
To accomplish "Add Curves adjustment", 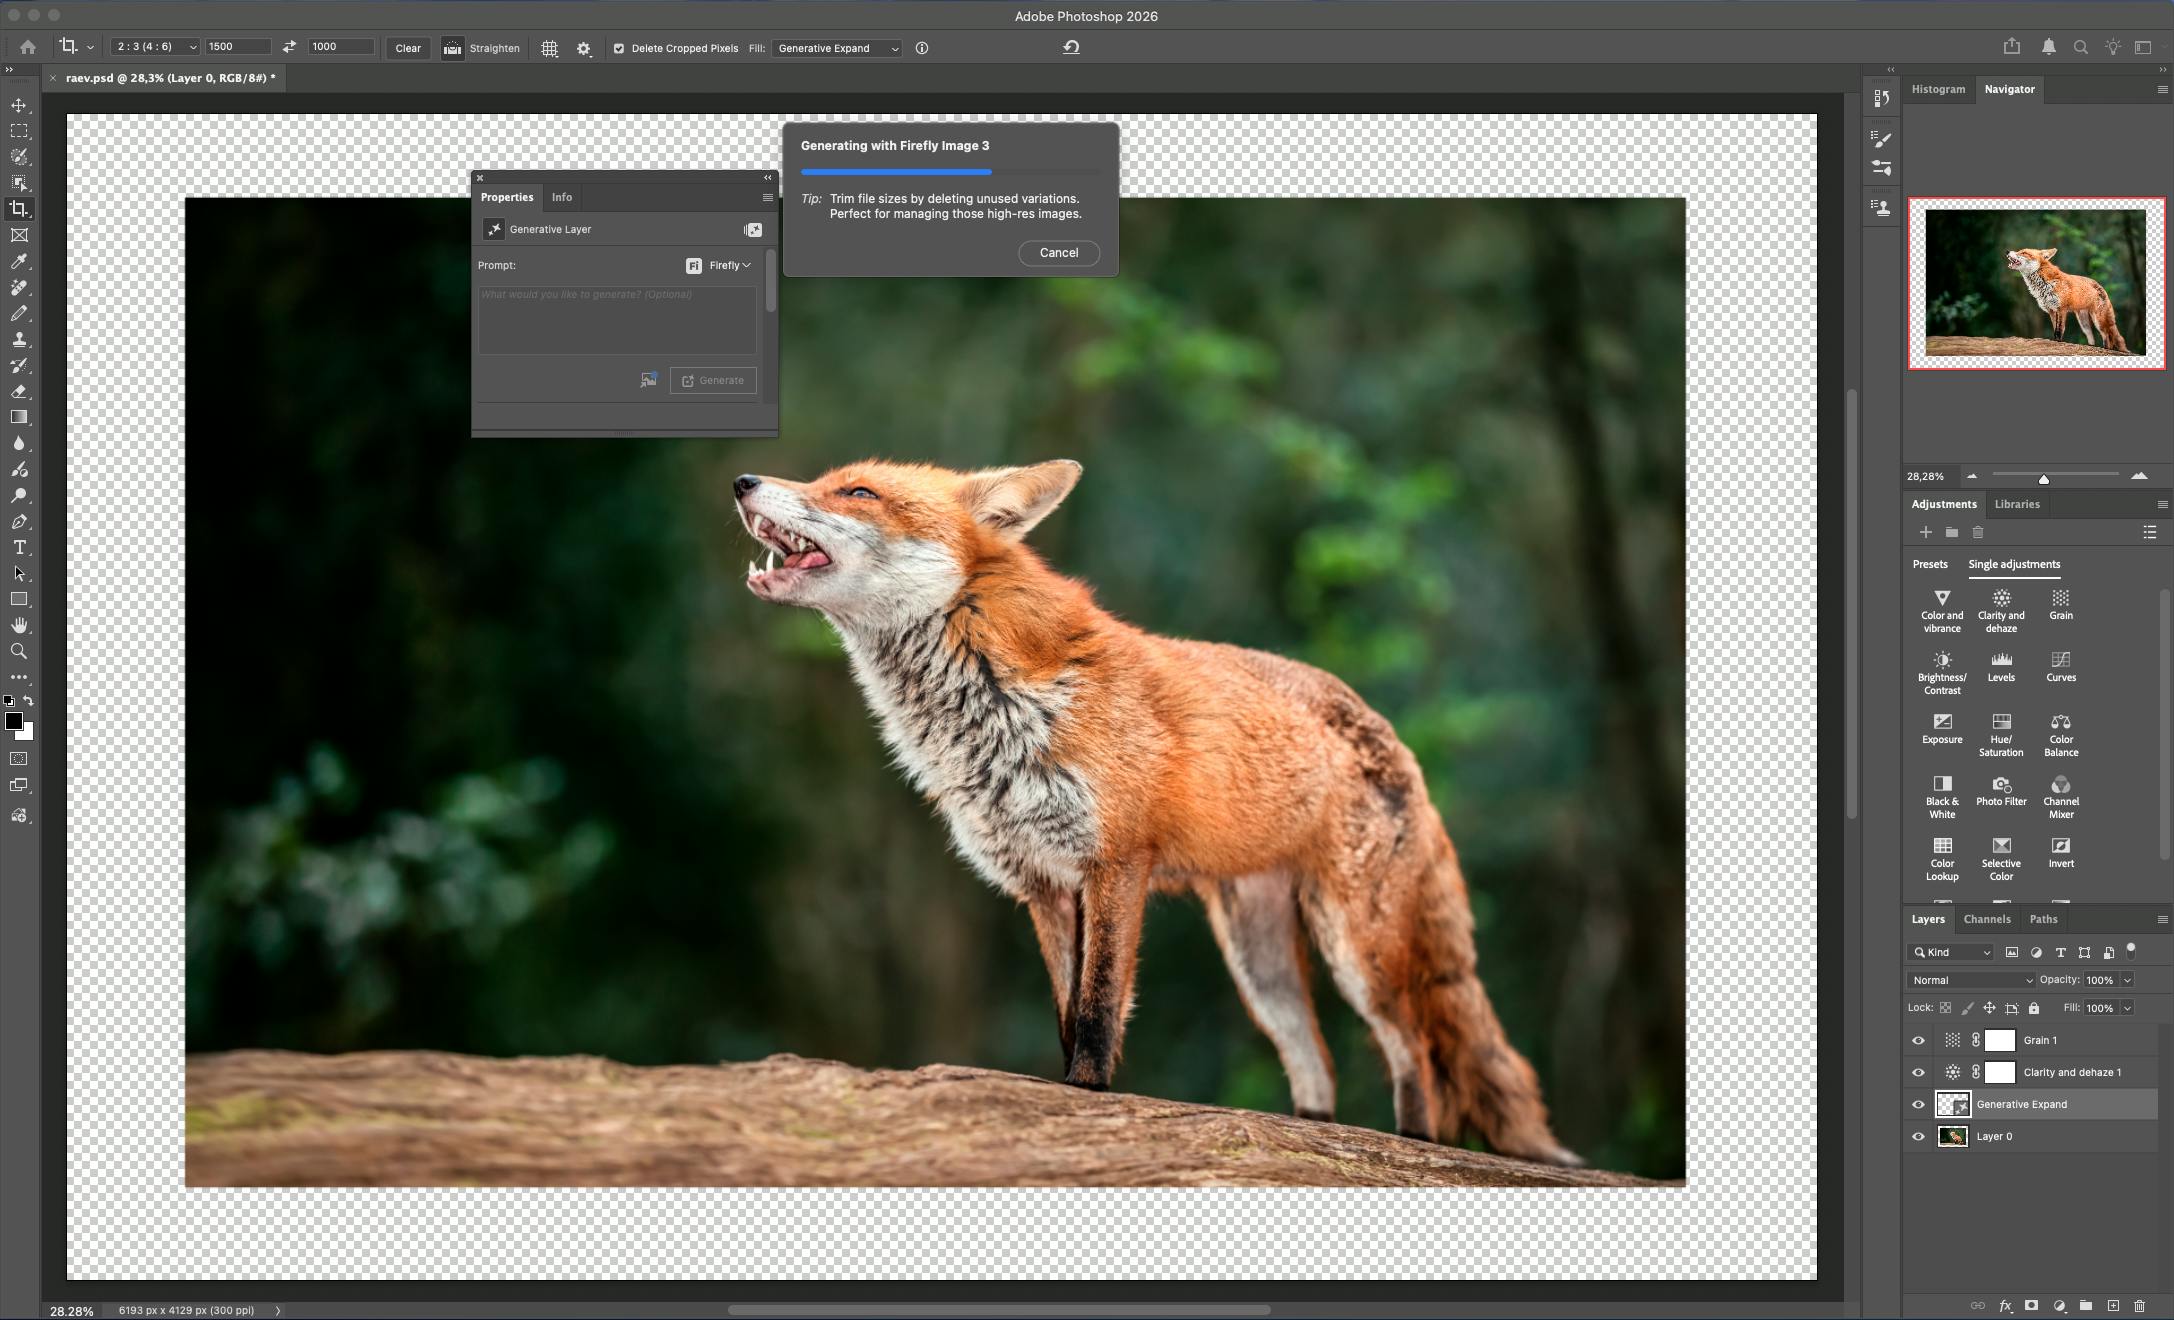I will pyautogui.click(x=2060, y=665).
